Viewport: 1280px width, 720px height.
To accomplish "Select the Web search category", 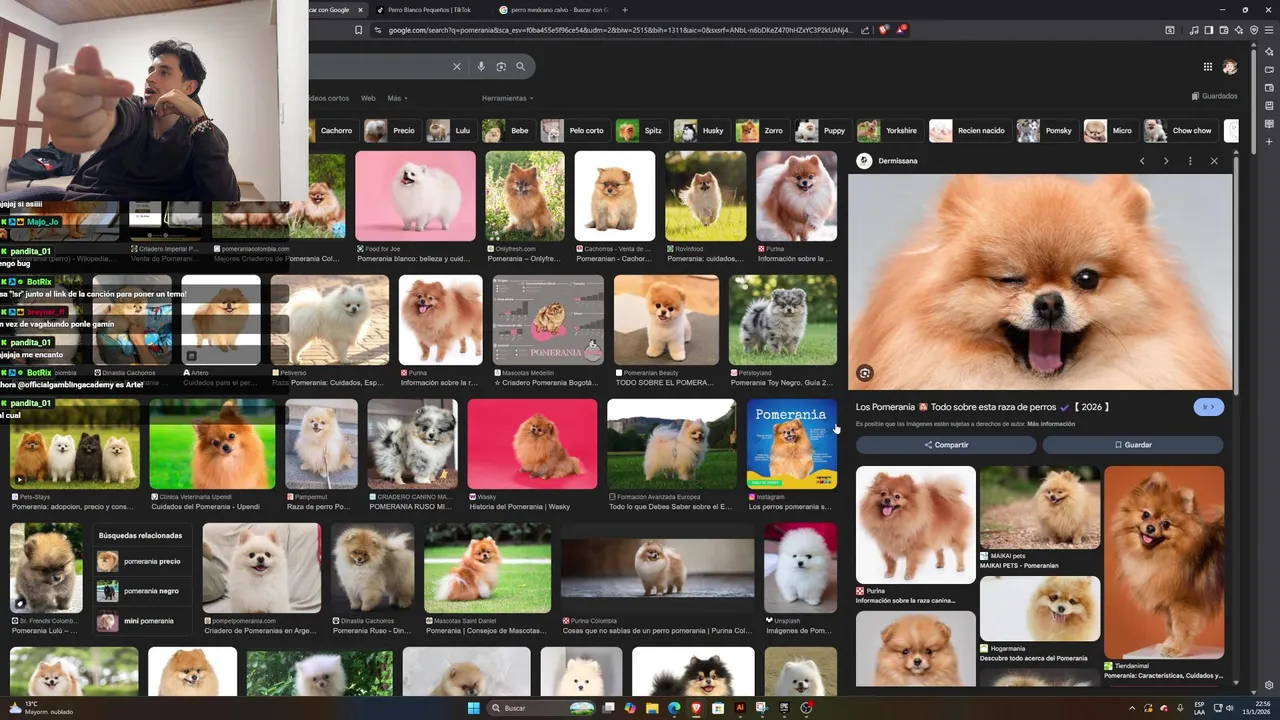I will click(x=368, y=98).
